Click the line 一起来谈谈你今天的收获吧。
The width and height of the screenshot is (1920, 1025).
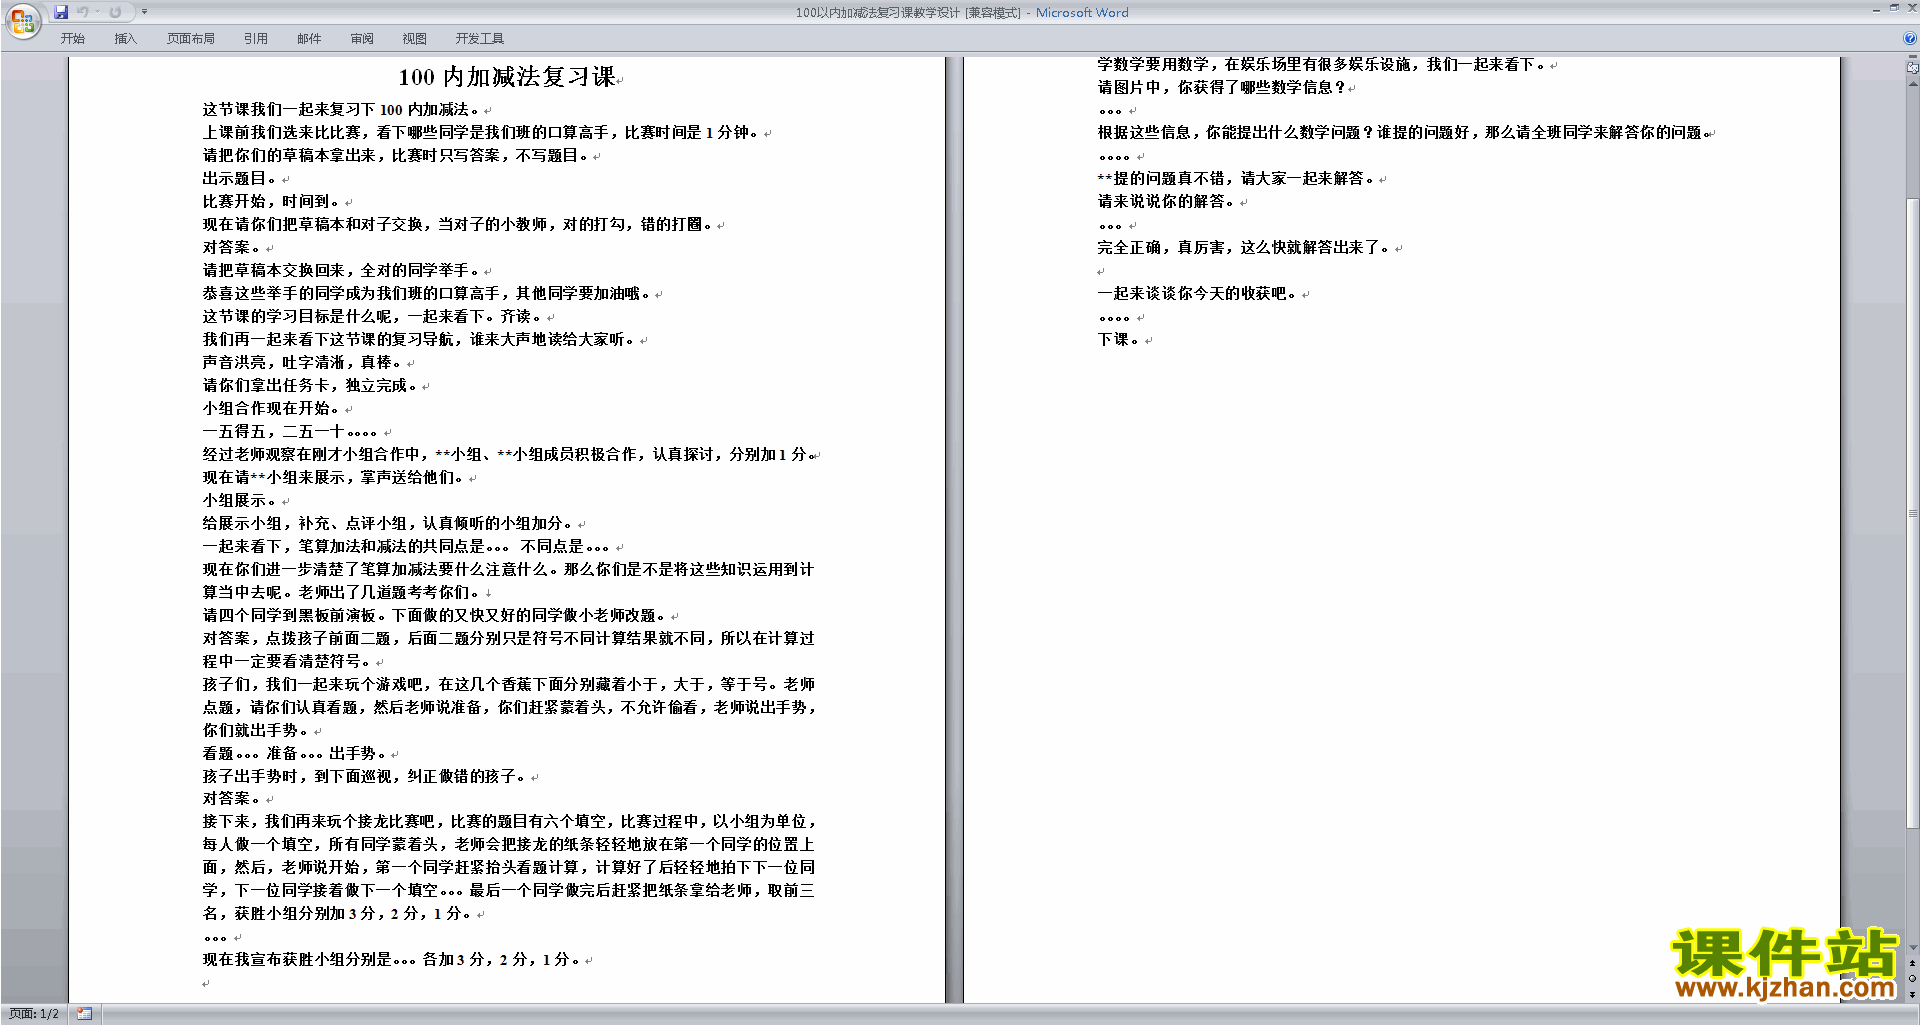click(1198, 293)
